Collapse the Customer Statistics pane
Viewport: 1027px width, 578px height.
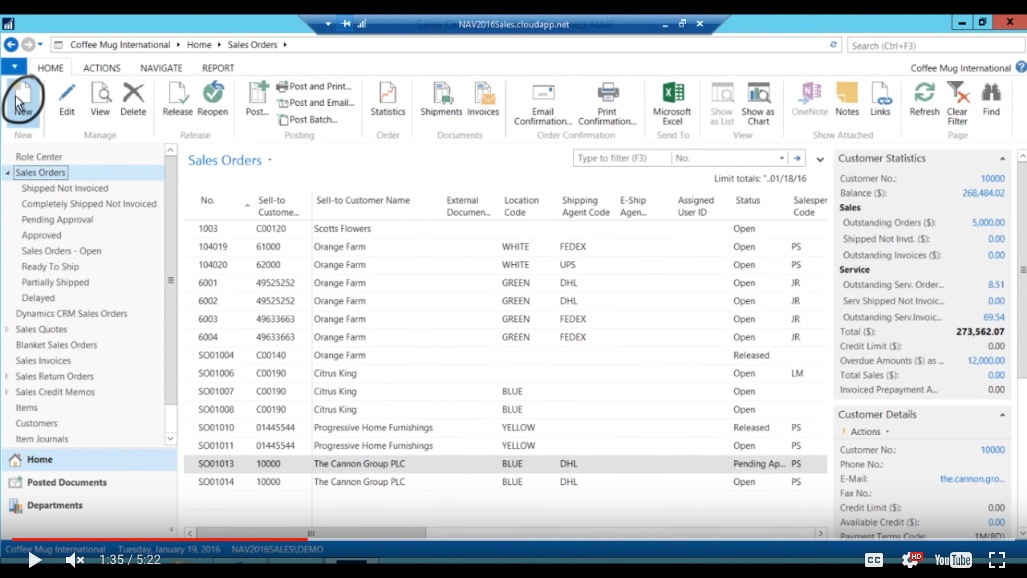[1003, 158]
